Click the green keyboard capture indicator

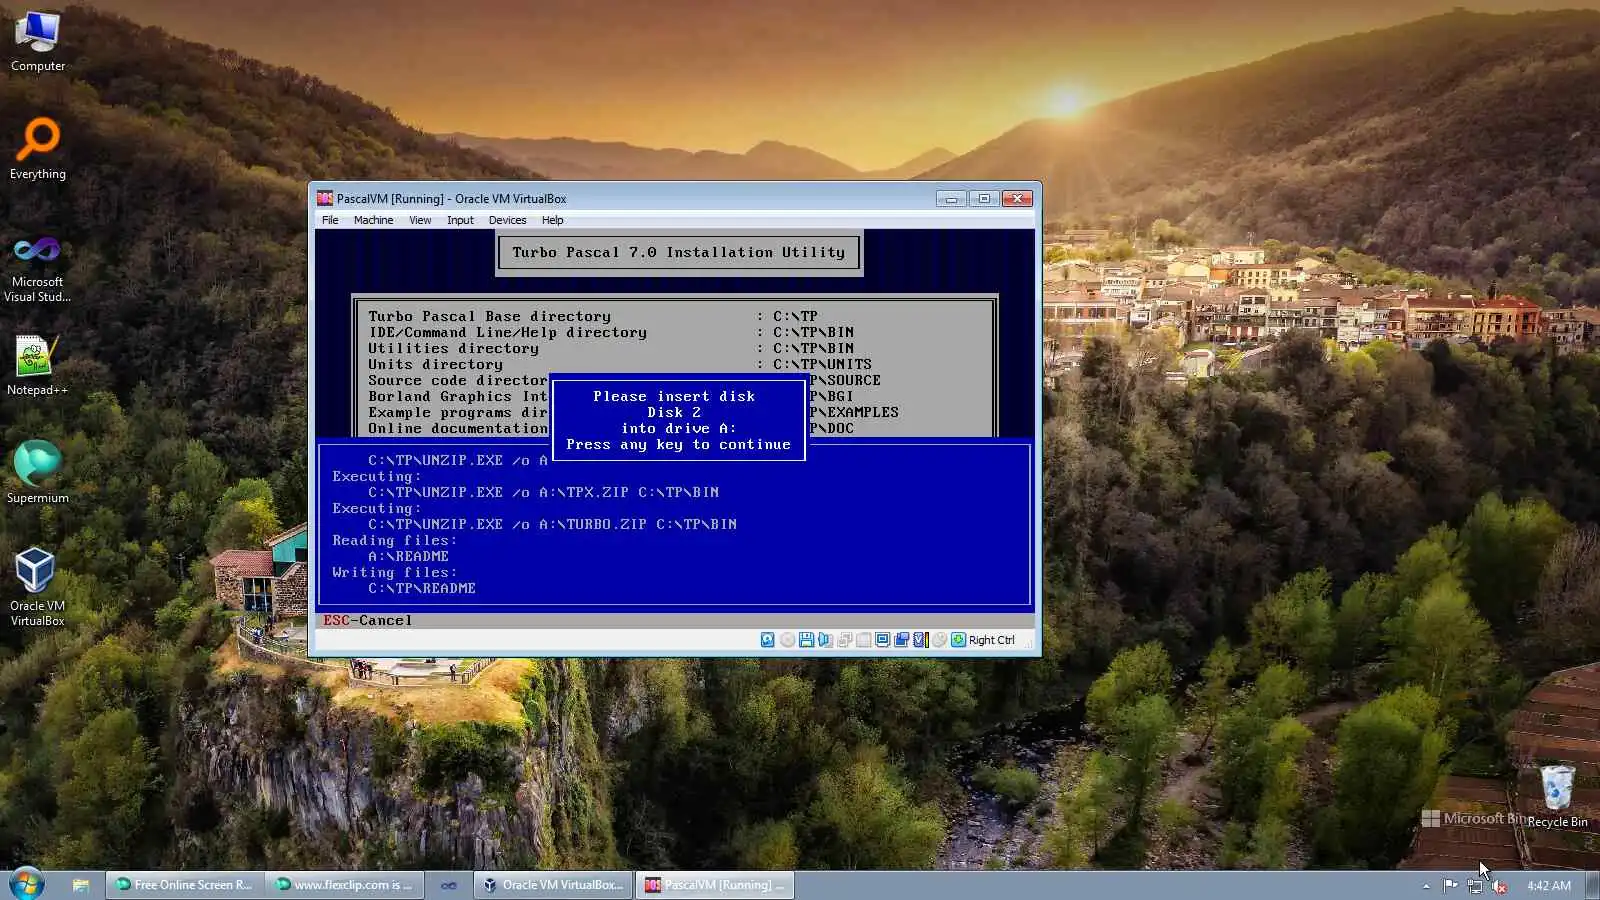click(x=958, y=640)
